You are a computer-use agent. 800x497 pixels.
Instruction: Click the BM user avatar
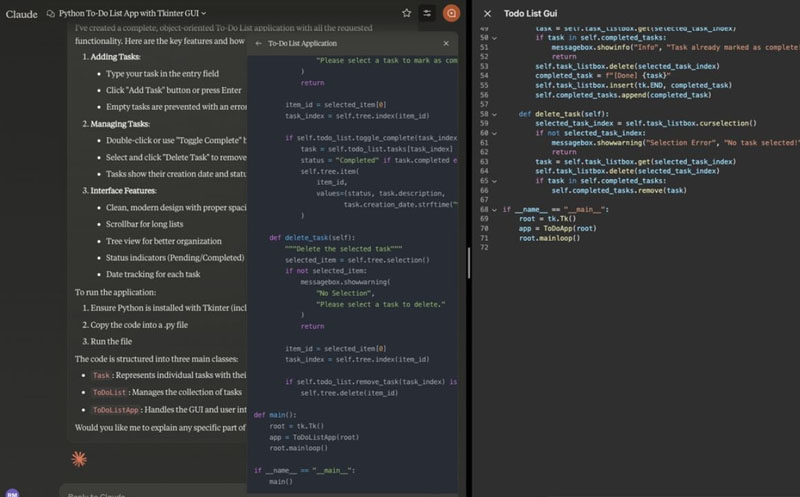pos(12,493)
